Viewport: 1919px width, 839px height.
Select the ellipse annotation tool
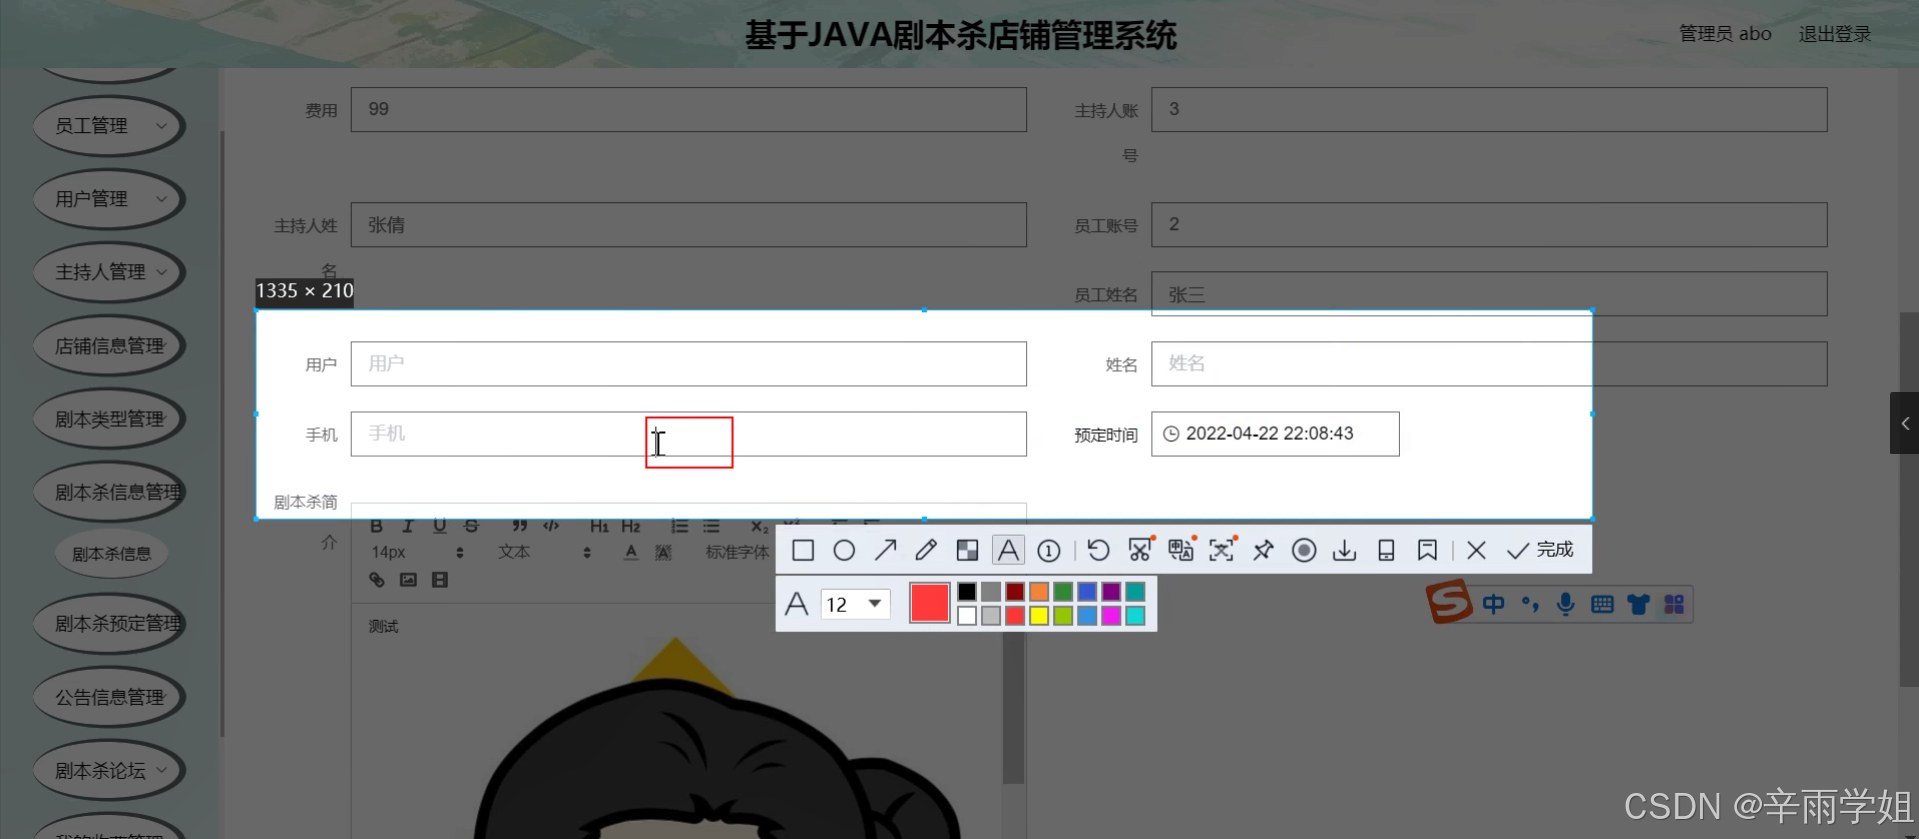click(x=844, y=550)
